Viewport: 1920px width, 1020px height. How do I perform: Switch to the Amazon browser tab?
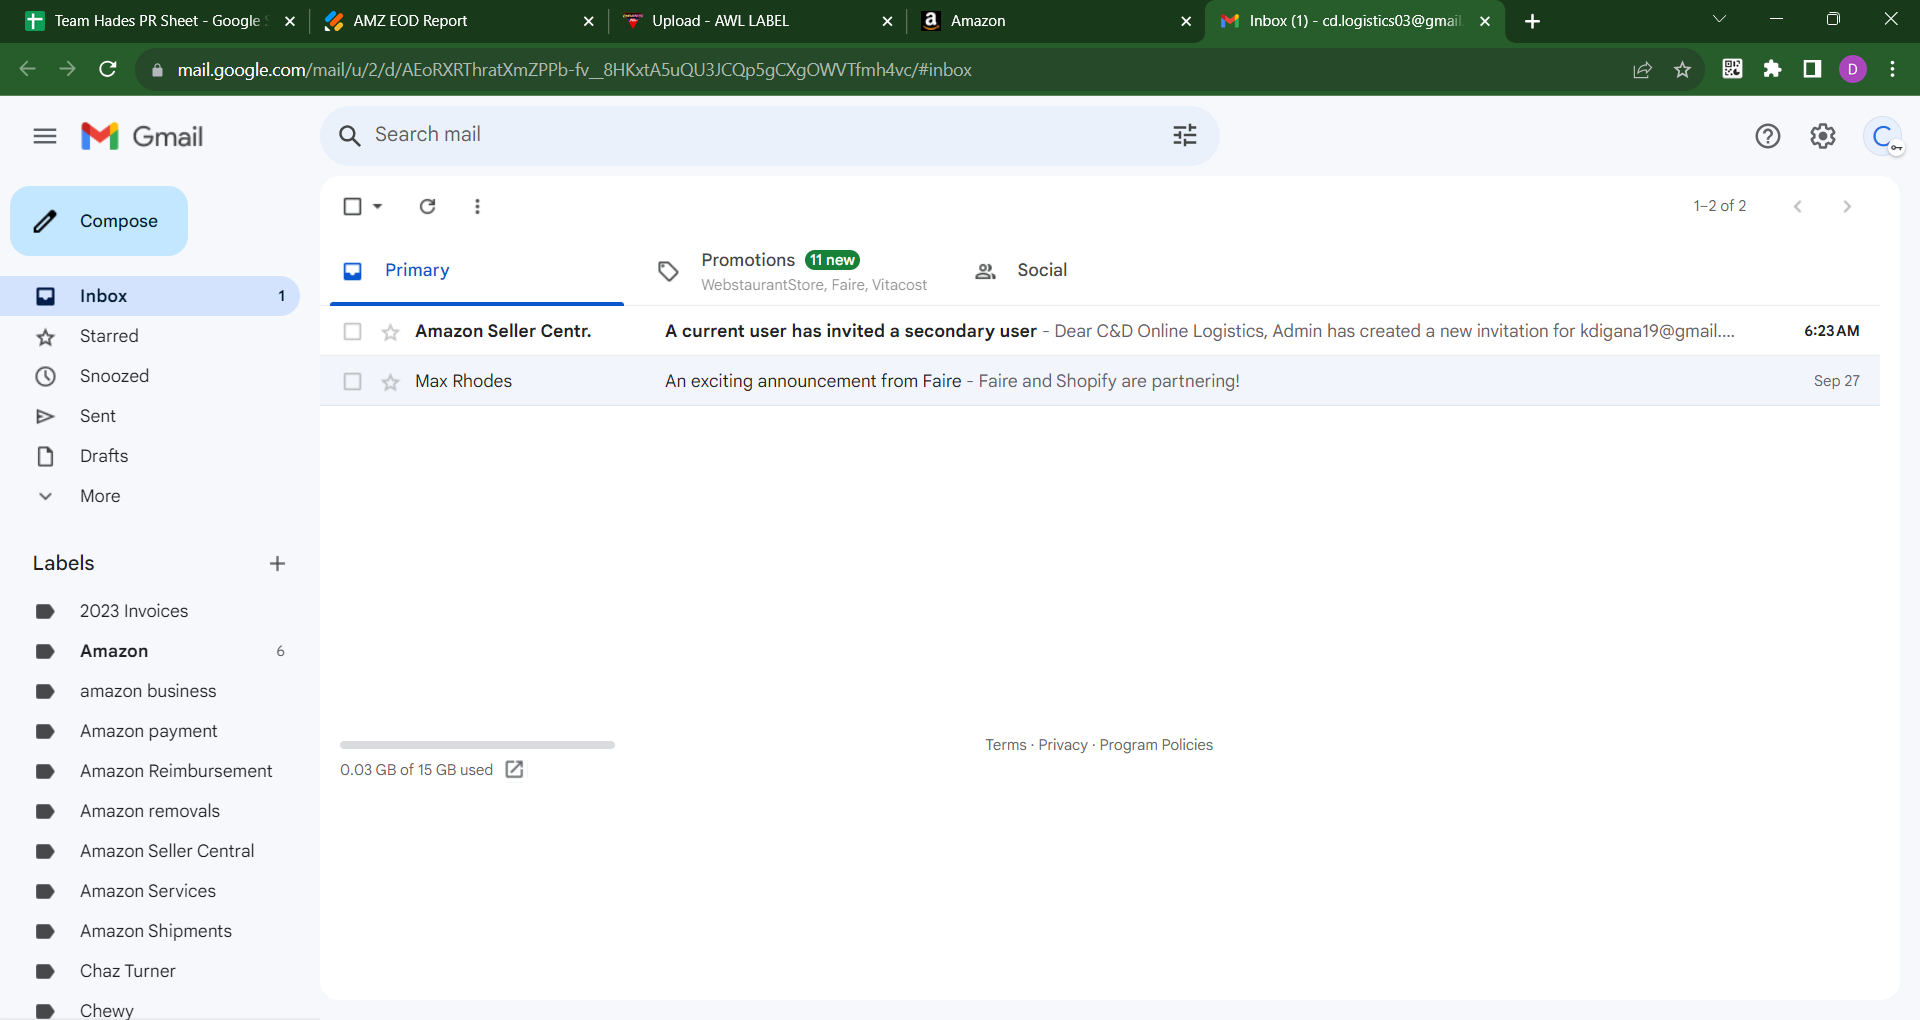coord(1056,21)
